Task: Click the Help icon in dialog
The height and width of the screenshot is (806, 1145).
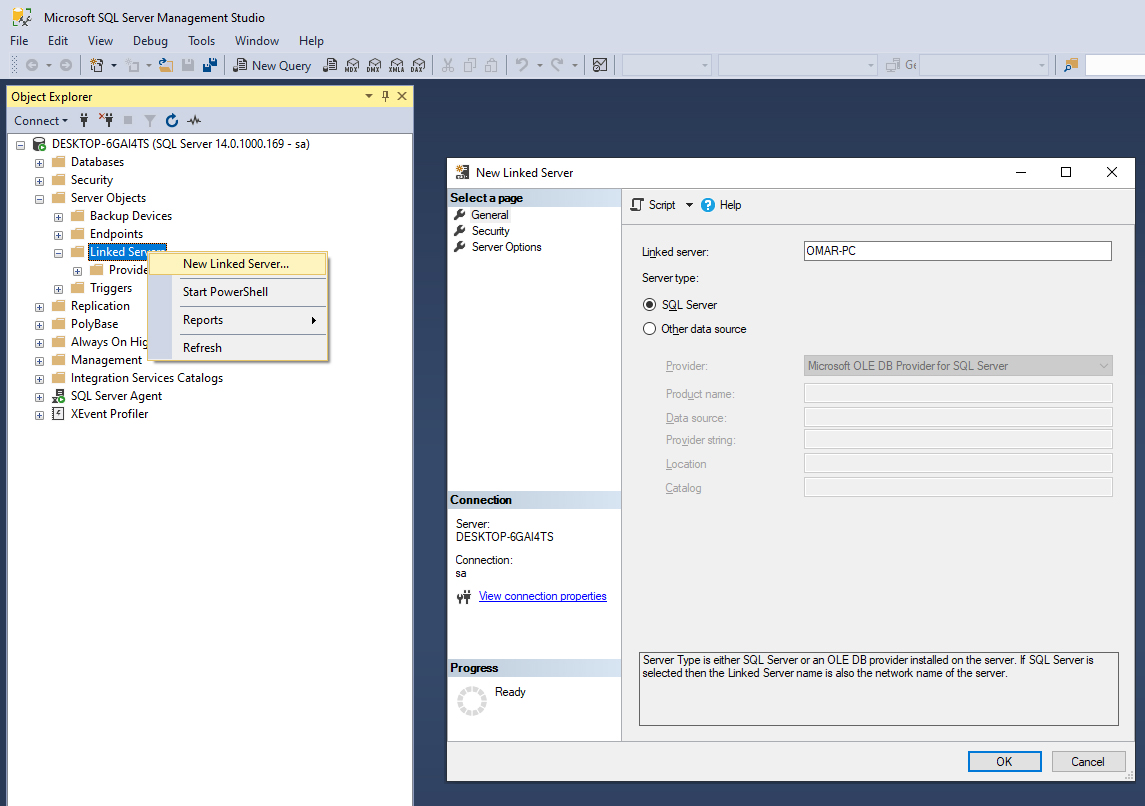Action: click(708, 205)
